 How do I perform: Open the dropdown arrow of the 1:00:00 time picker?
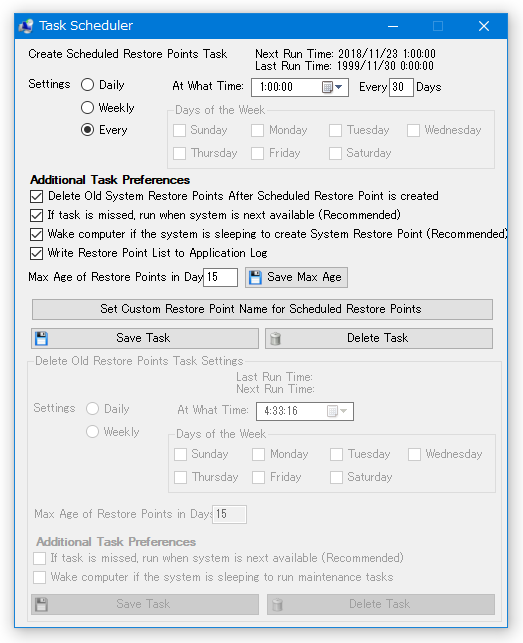pos(339,87)
